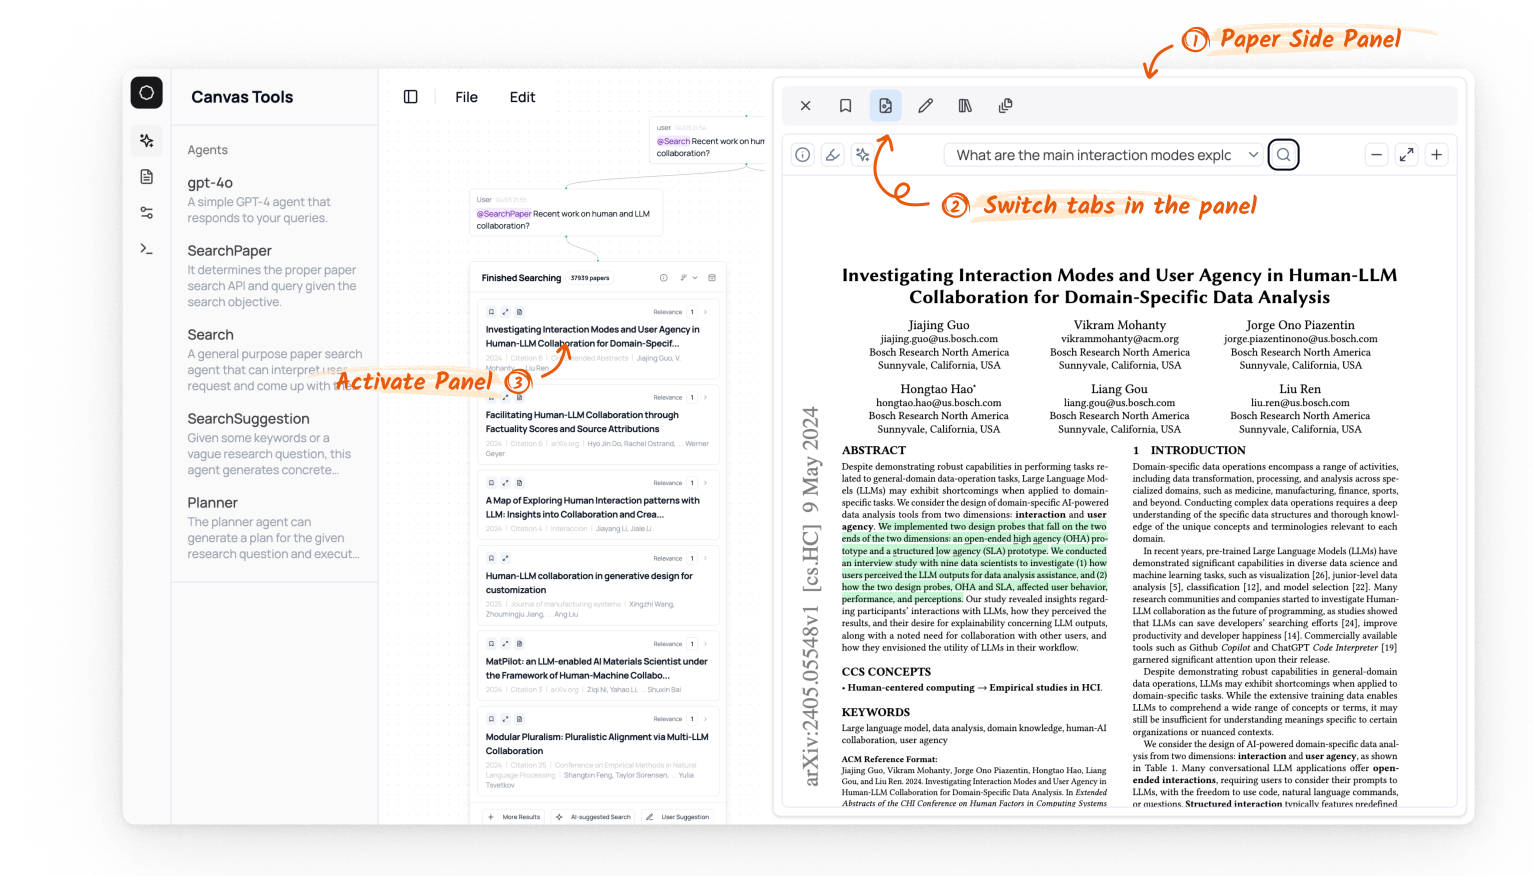Click the bookmark icon in paper panel toolbar

845,106
